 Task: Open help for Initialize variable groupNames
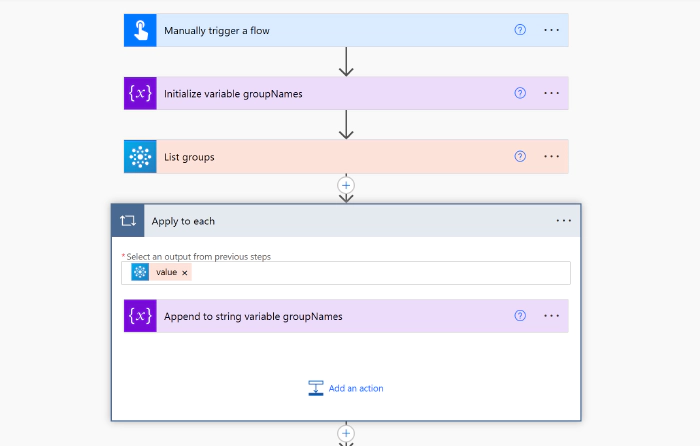[520, 93]
